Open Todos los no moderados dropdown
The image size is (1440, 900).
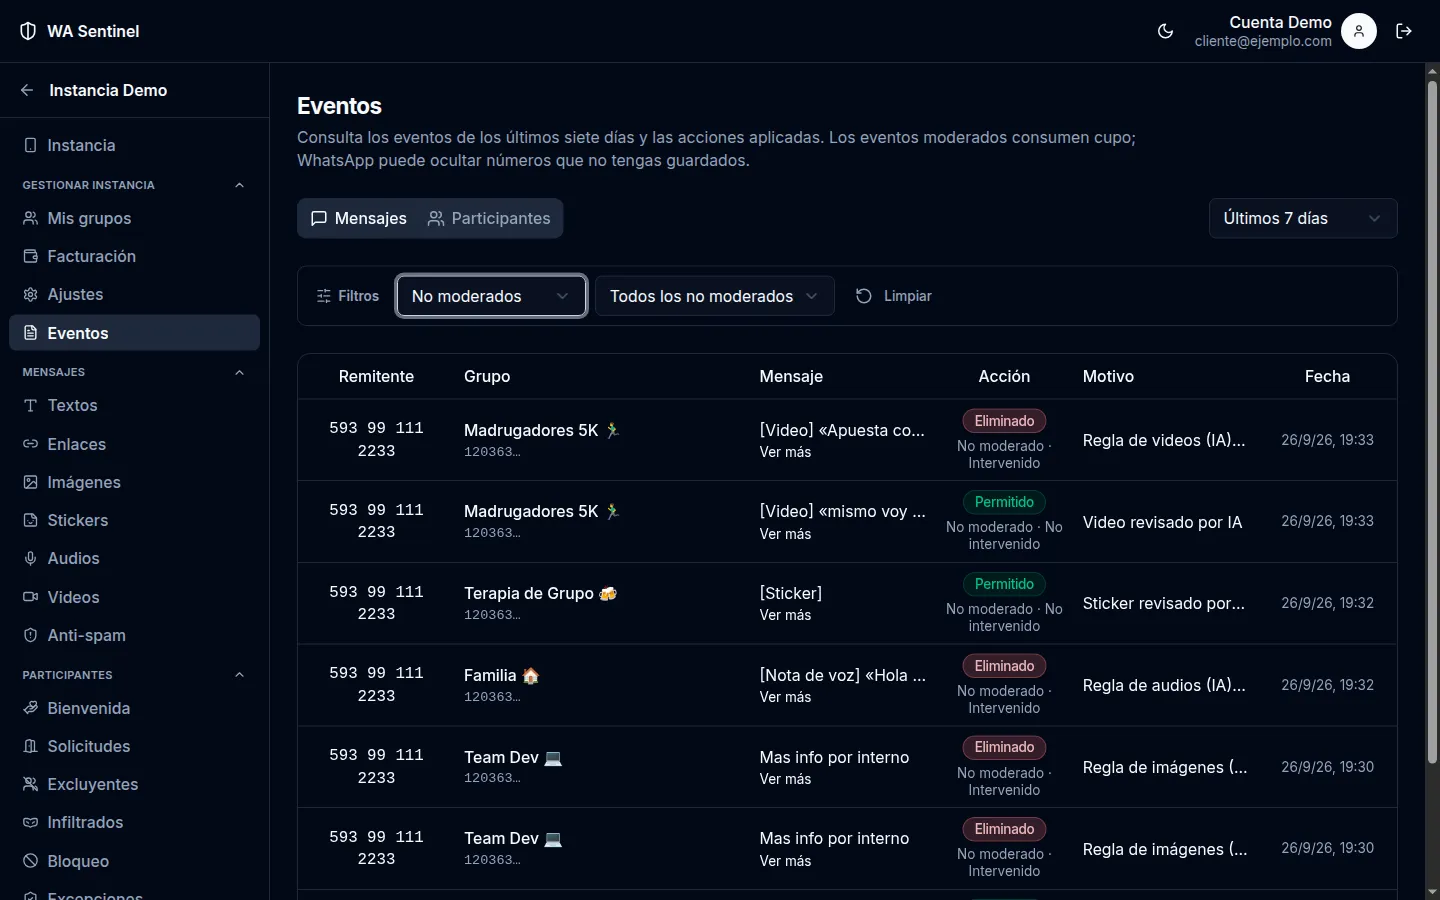(x=714, y=296)
